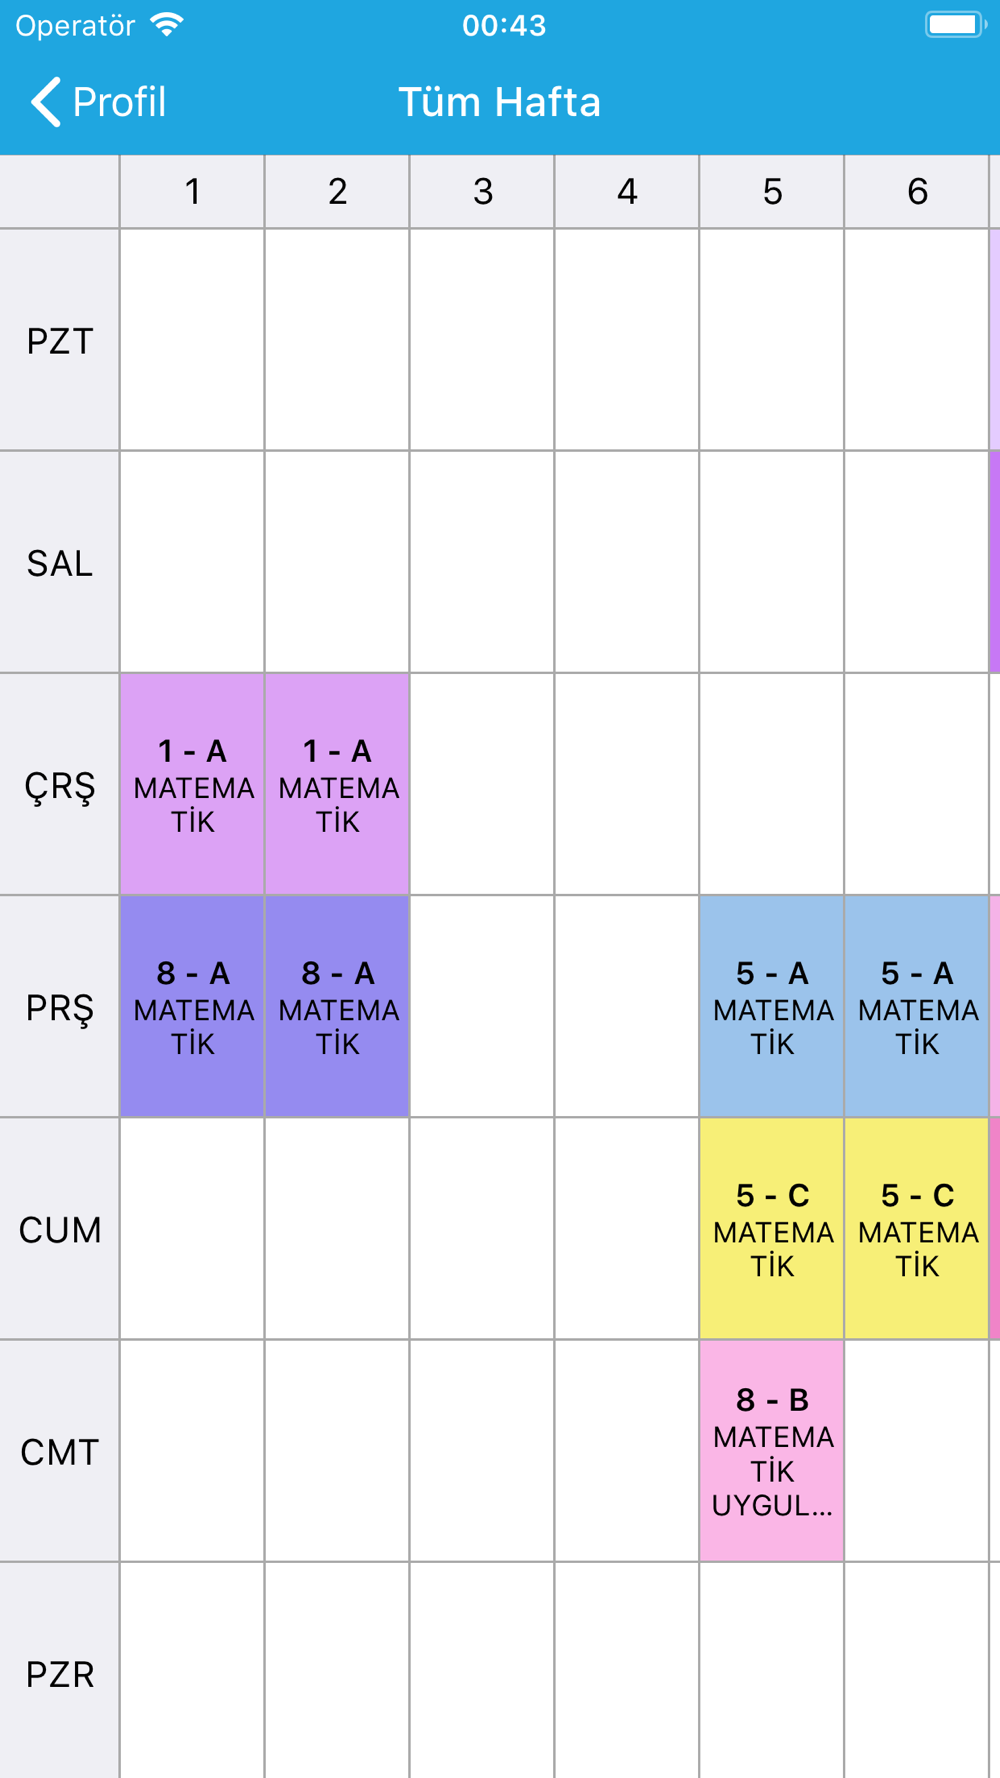Select Thursday period 5 class 5-A lesson
The image size is (1000, 1778).
click(x=772, y=1006)
